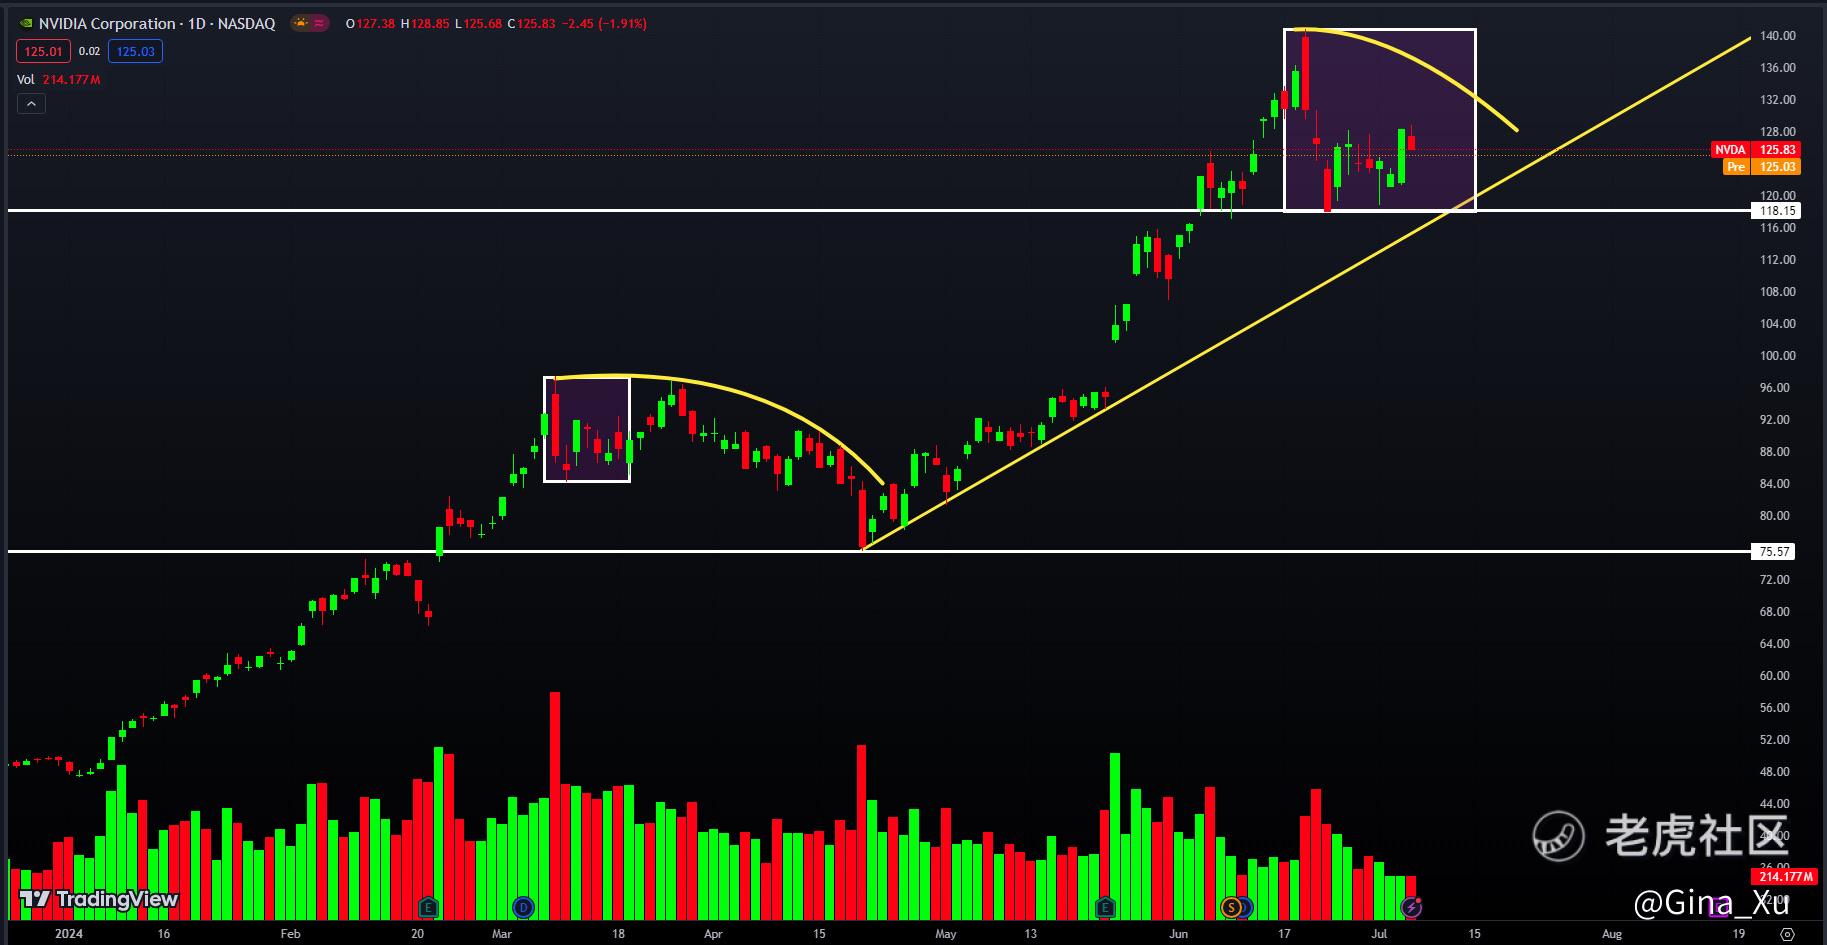
Task: Click the high price value 128.85
Action: tap(430, 24)
